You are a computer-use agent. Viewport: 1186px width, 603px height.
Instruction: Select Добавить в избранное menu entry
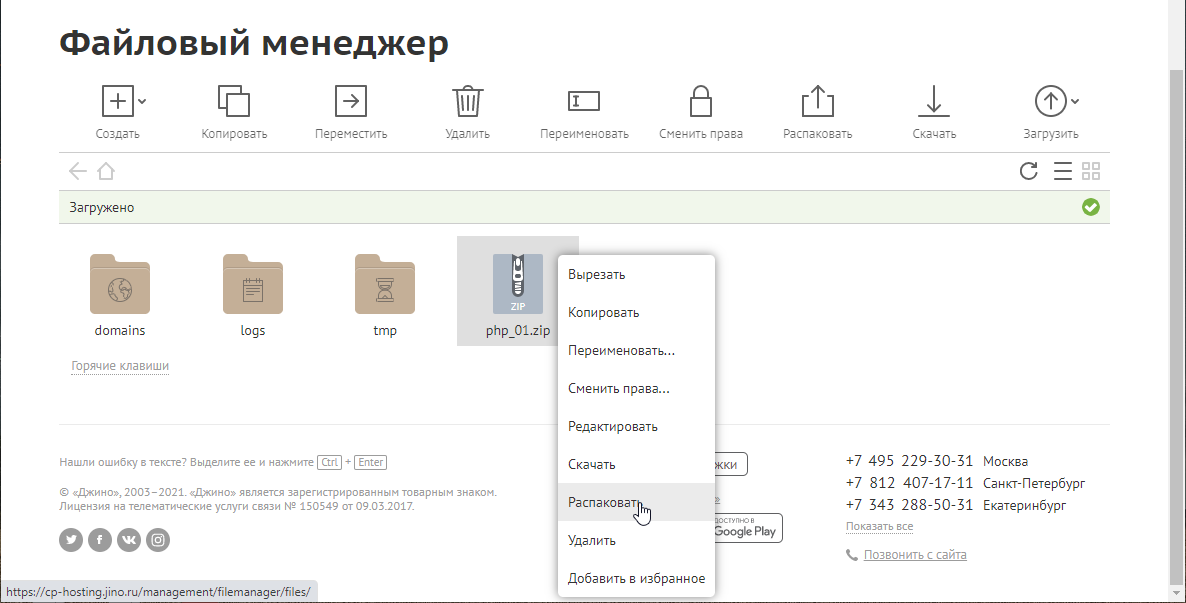636,578
